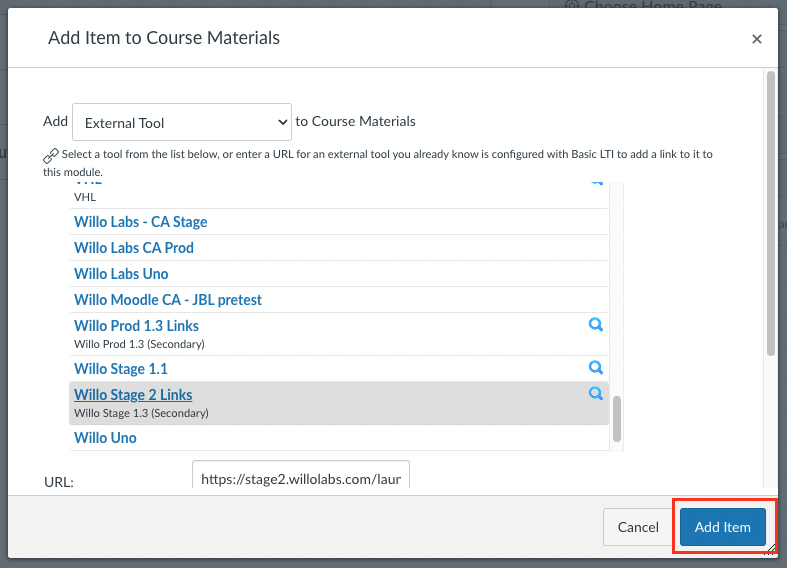Select the Willo Stage 2 Links tool
The image size is (787, 568).
click(x=133, y=395)
